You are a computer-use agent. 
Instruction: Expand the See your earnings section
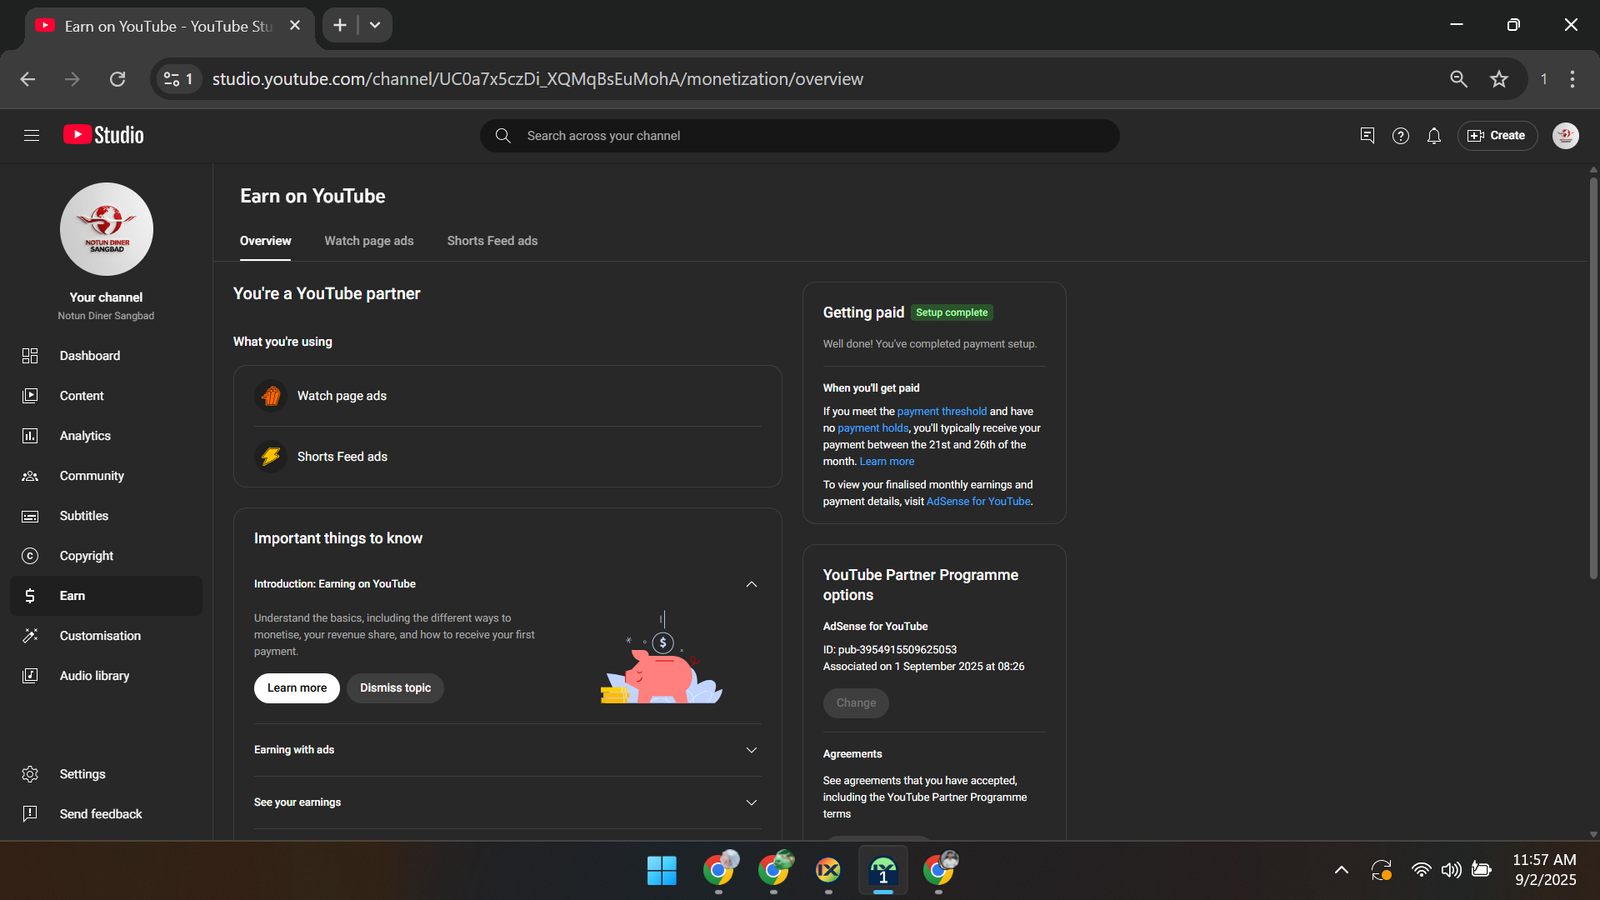tap(751, 803)
